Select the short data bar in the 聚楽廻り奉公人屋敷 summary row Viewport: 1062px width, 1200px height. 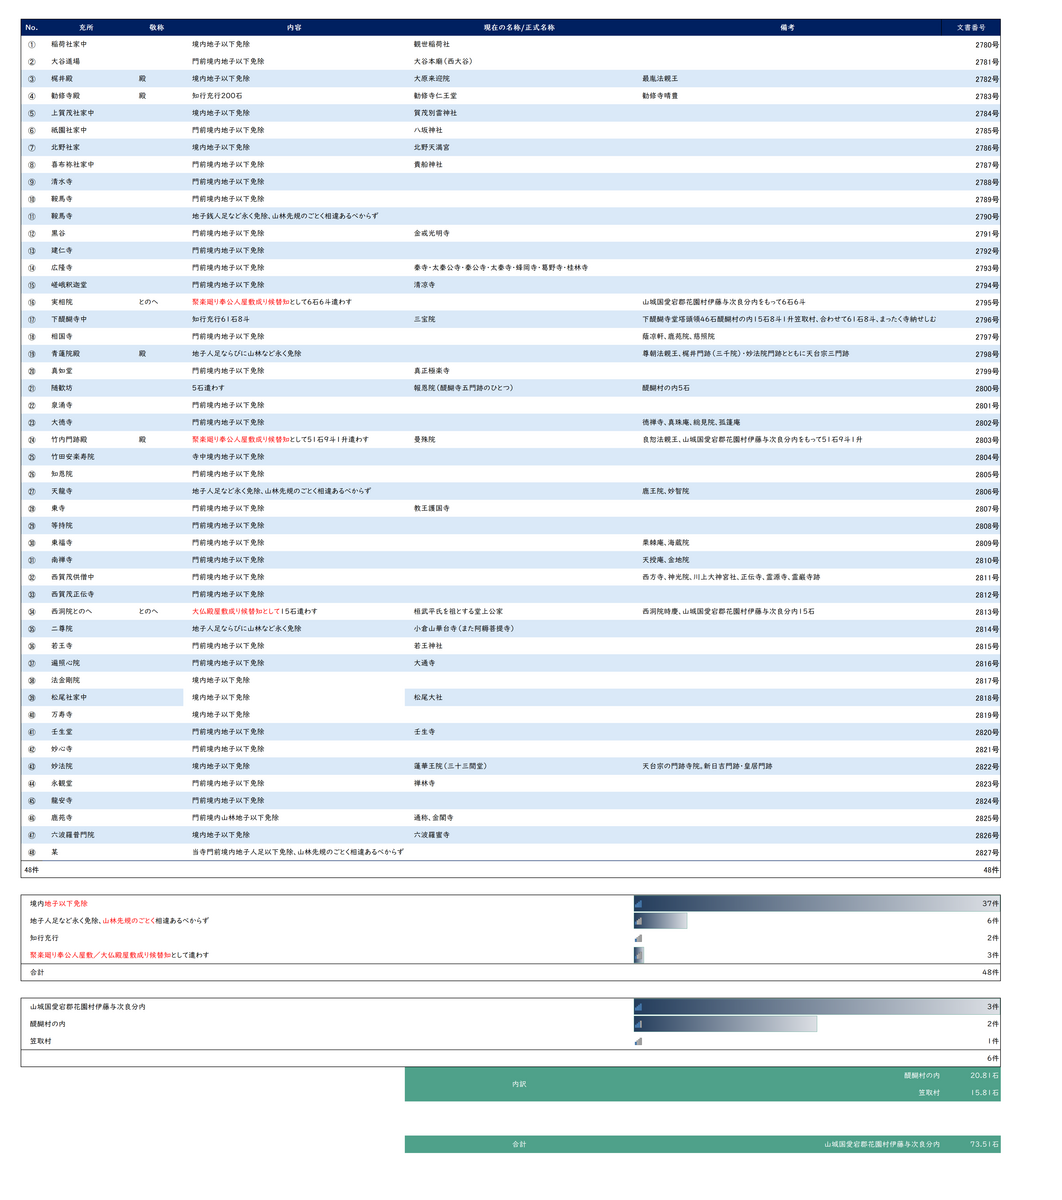pos(639,955)
